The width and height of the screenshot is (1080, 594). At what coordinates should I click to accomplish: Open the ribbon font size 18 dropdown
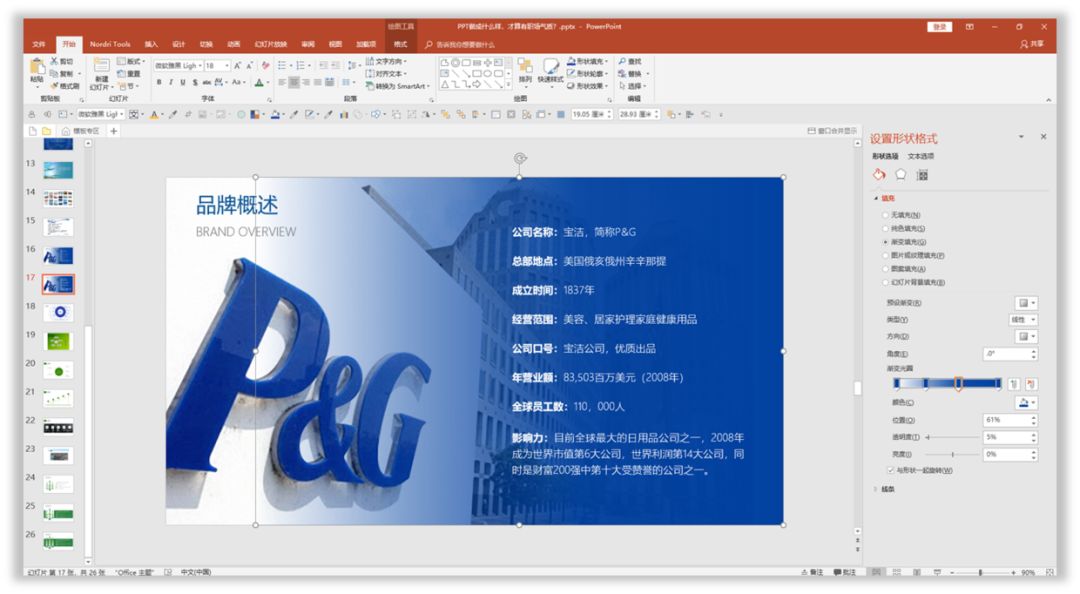click(x=227, y=65)
